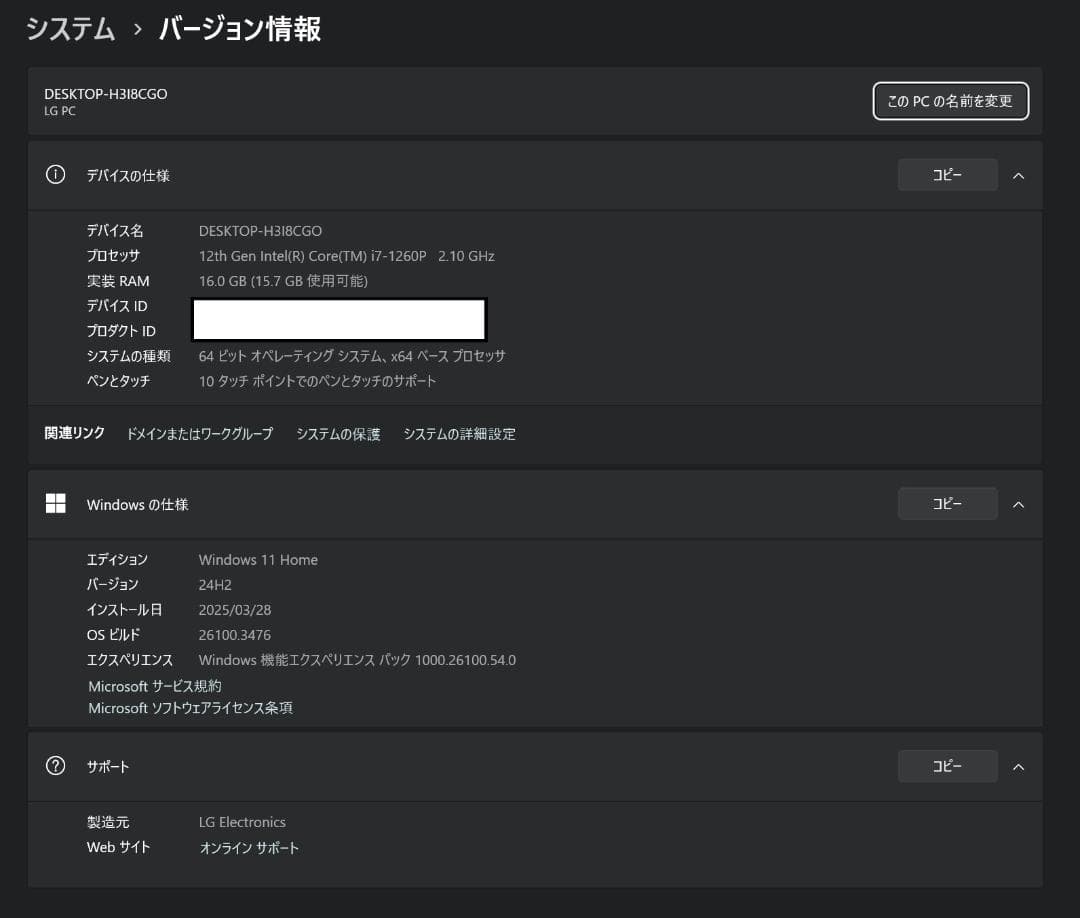This screenshot has width=1080, height=918.
Task: Open ドメインまたはワークグループ link
Action: [199, 434]
